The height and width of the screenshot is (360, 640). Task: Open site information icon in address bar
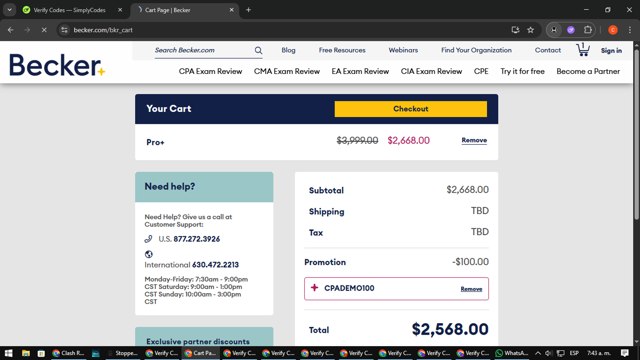64,30
